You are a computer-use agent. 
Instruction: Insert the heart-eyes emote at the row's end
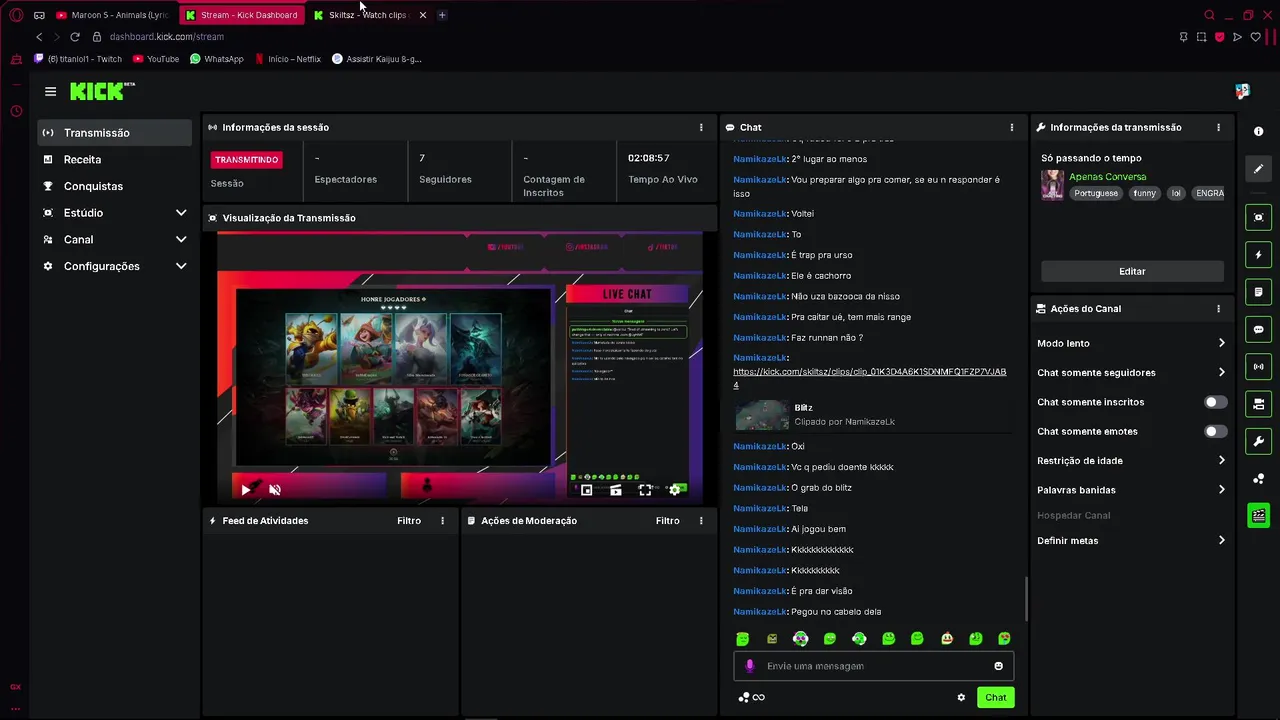pyautogui.click(x=1004, y=639)
